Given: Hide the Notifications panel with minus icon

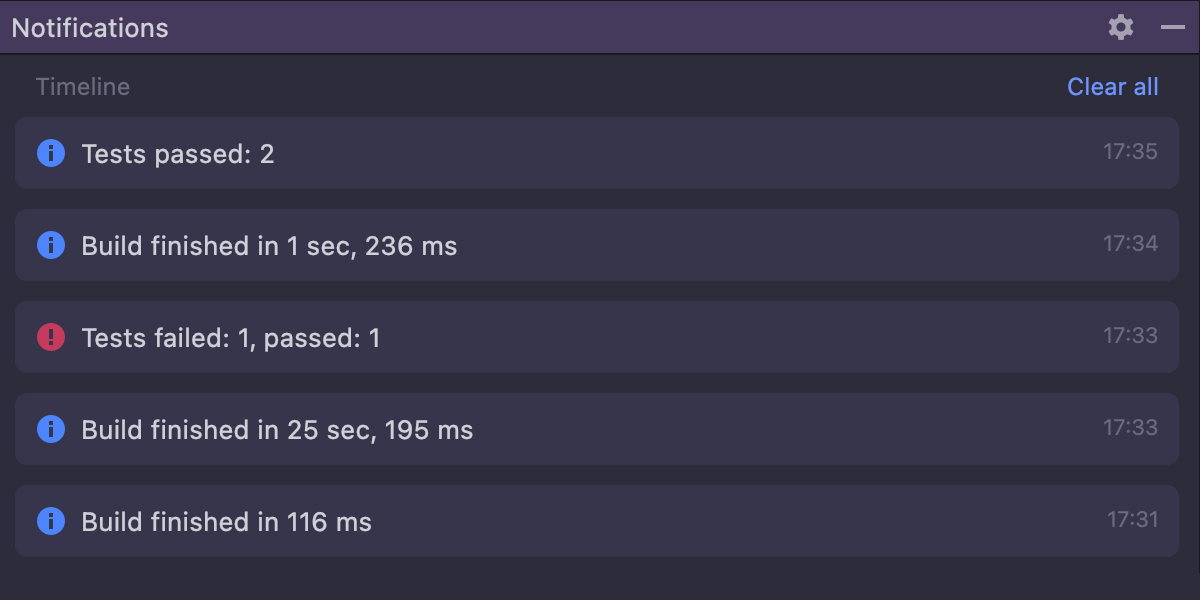Looking at the screenshot, I should pyautogui.click(x=1172, y=27).
